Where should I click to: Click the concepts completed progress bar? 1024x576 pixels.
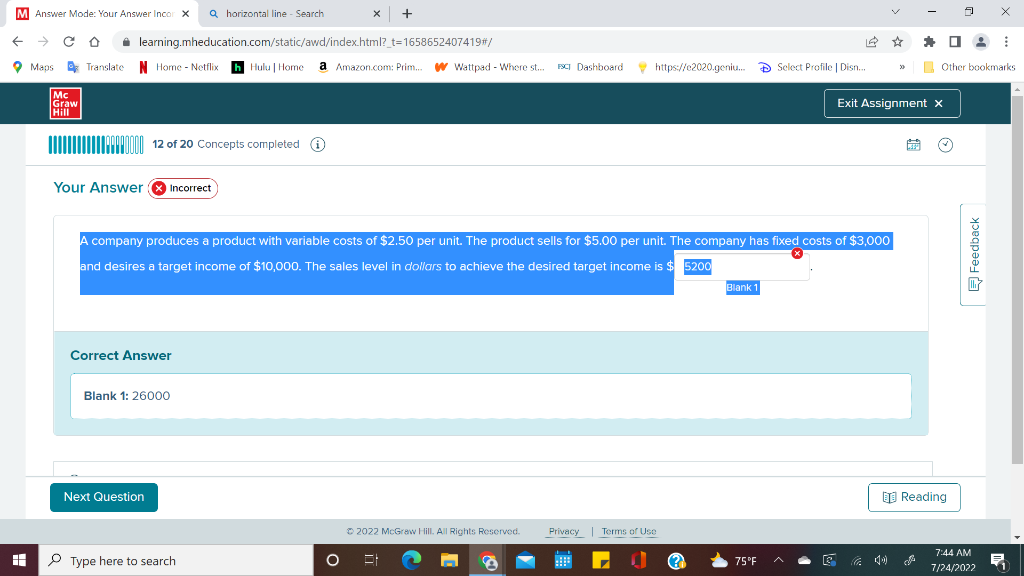pos(96,144)
